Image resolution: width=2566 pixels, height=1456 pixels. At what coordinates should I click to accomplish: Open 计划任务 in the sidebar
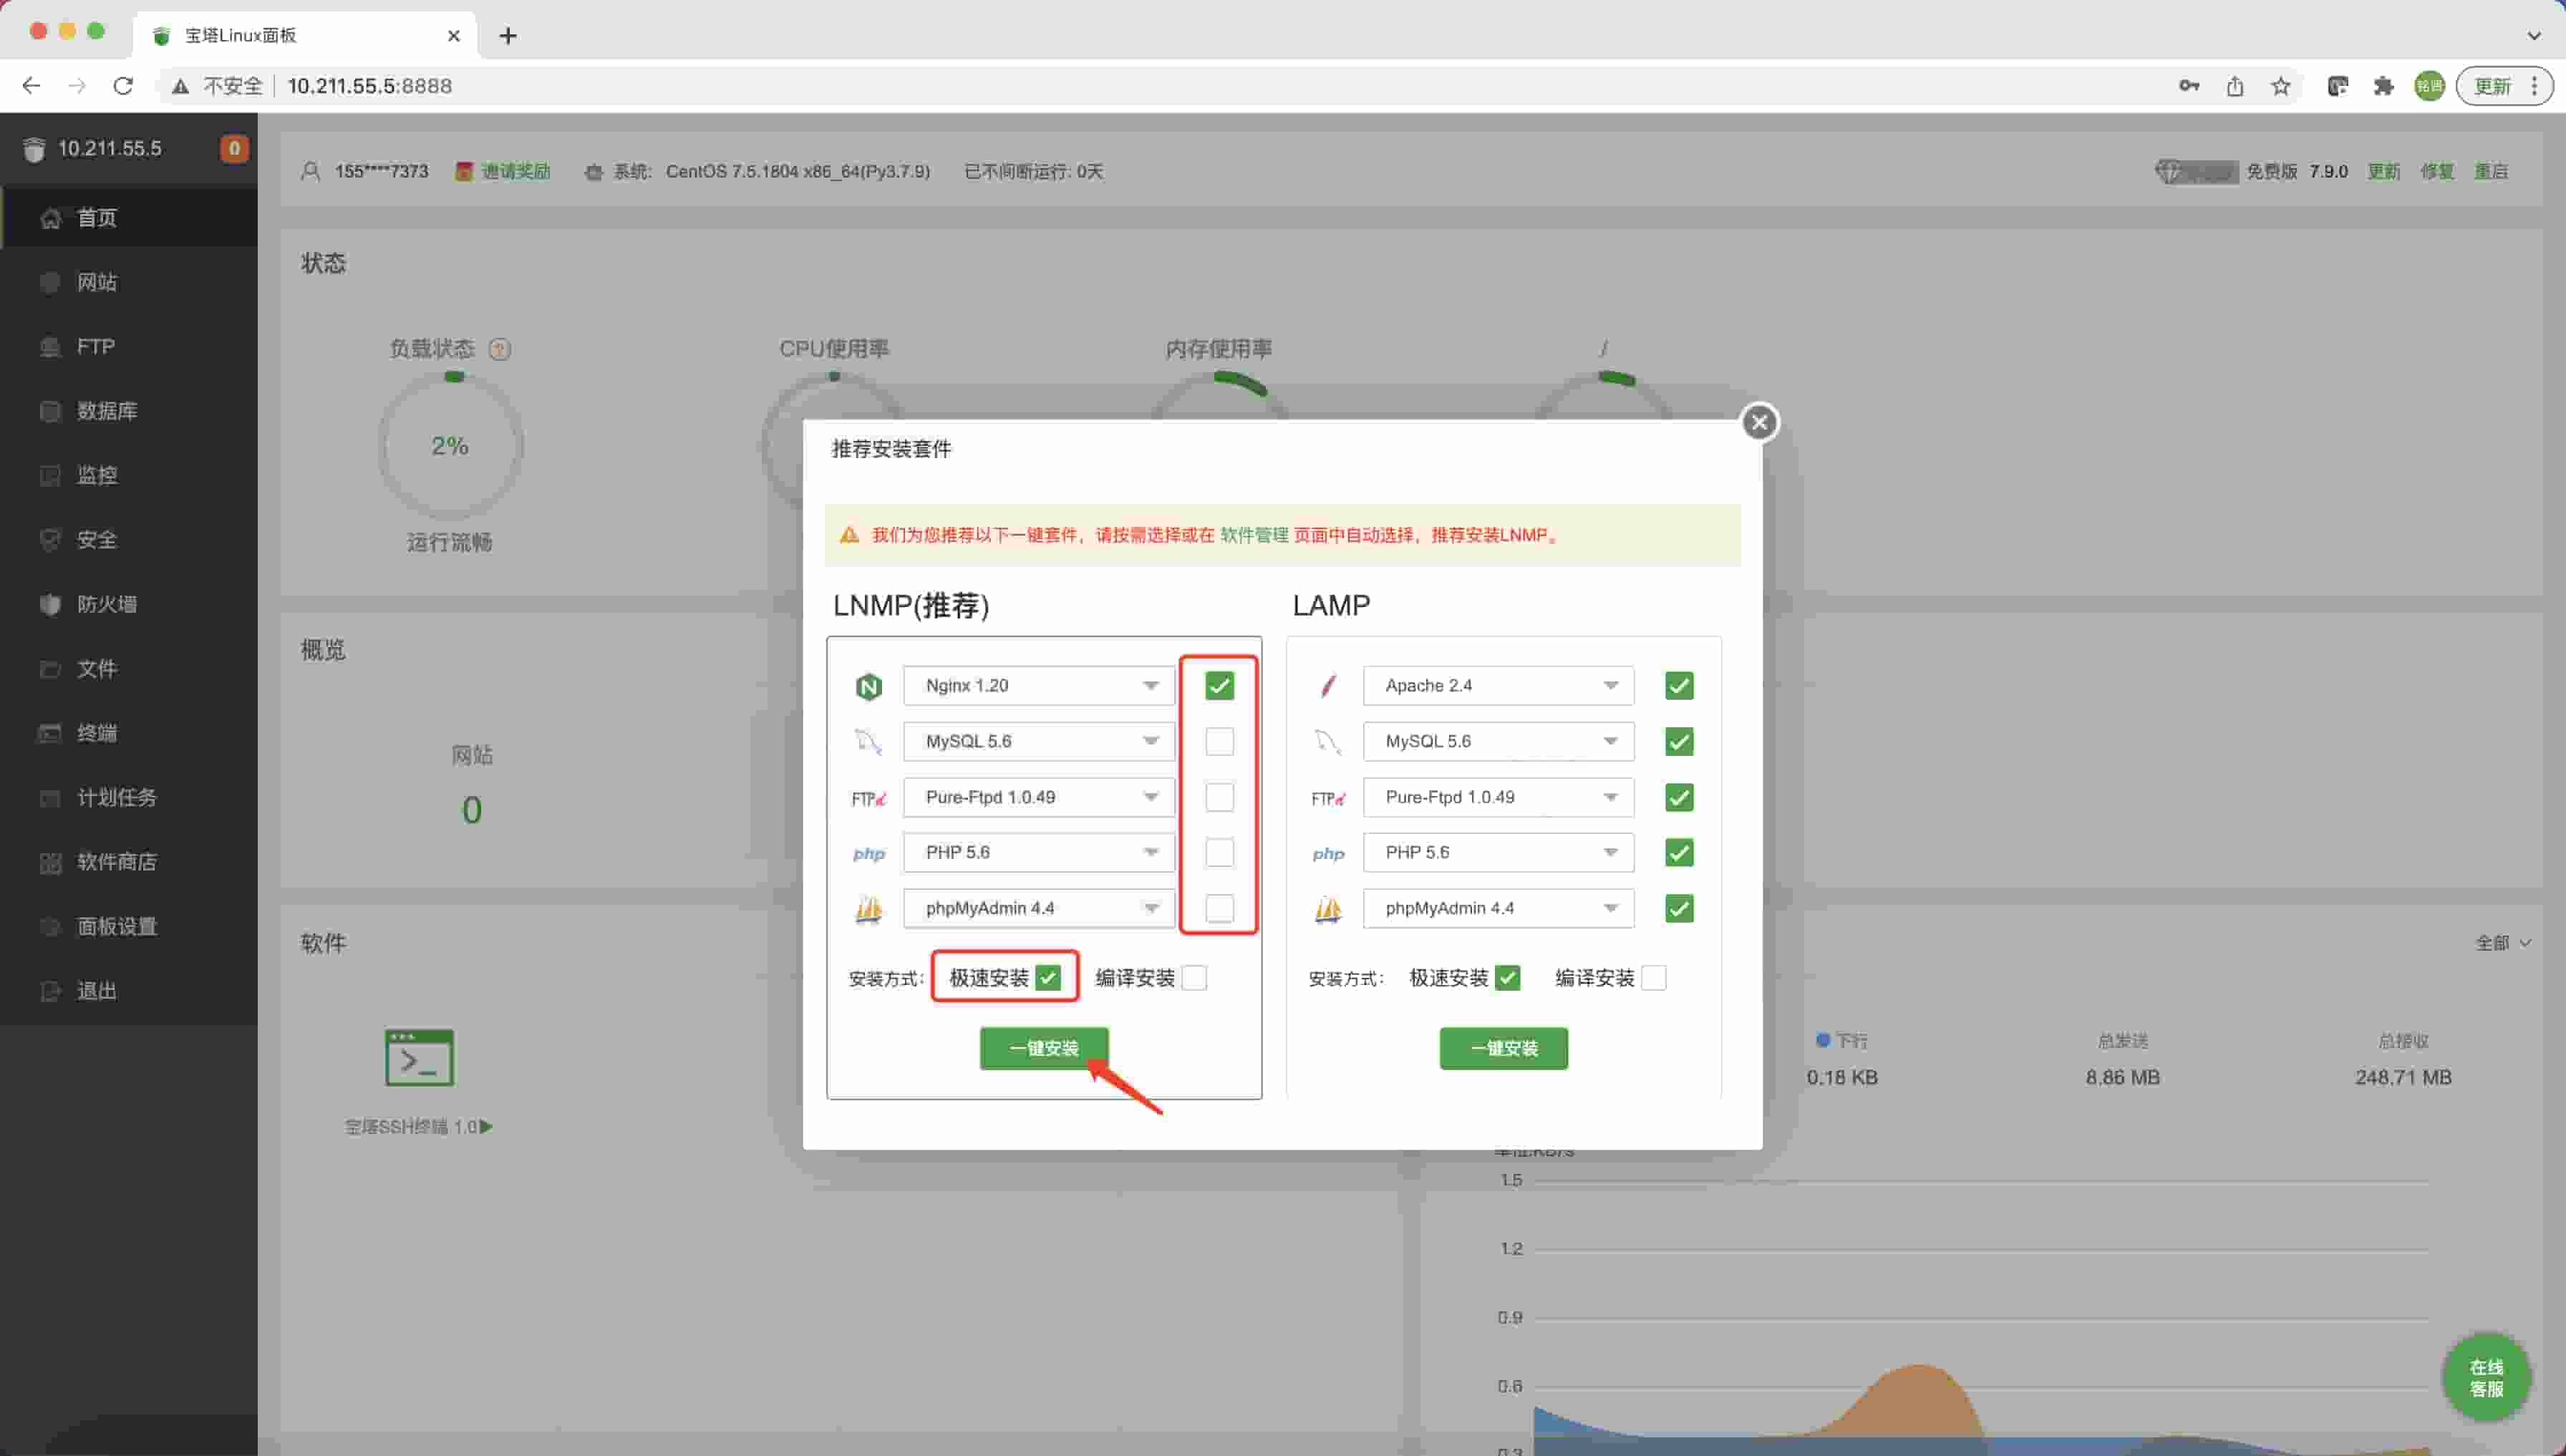pos(129,798)
